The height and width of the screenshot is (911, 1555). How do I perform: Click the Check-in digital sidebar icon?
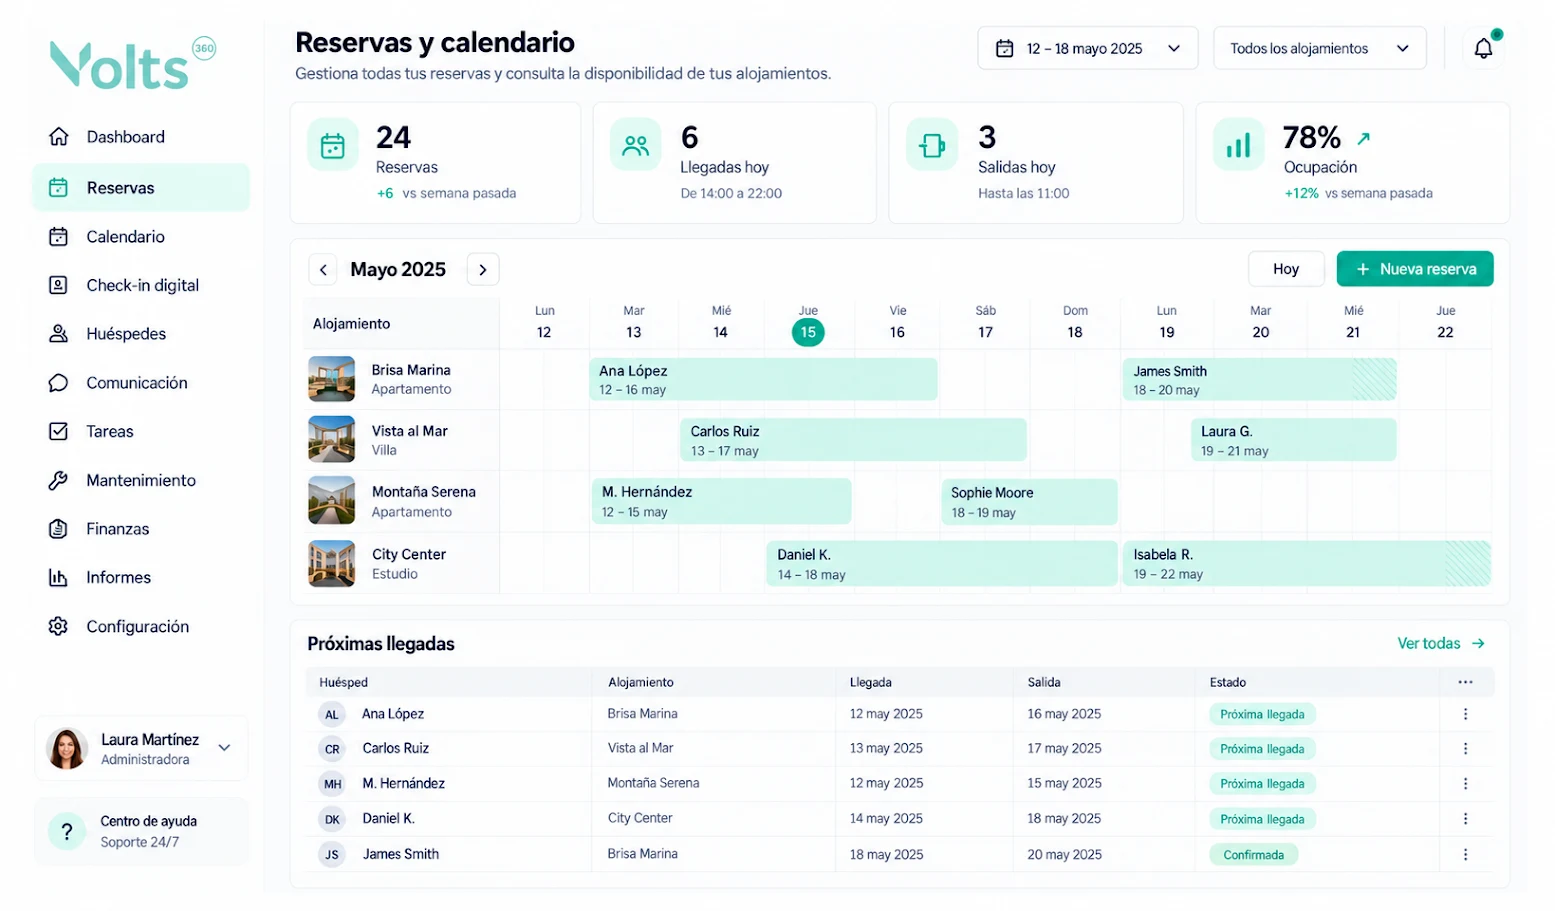[x=59, y=285]
